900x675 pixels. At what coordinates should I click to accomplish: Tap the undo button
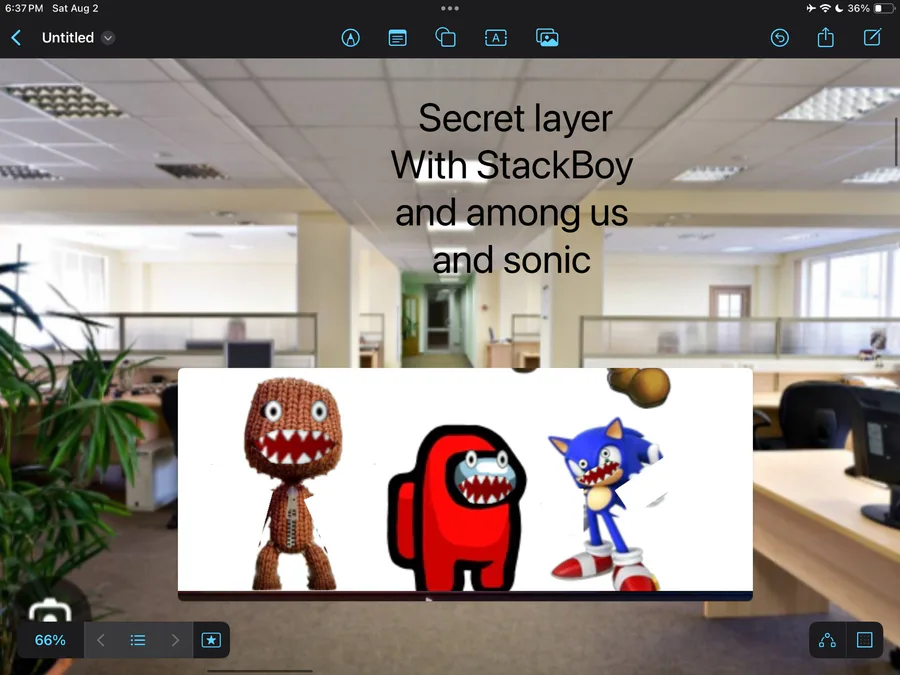pyautogui.click(x=779, y=38)
